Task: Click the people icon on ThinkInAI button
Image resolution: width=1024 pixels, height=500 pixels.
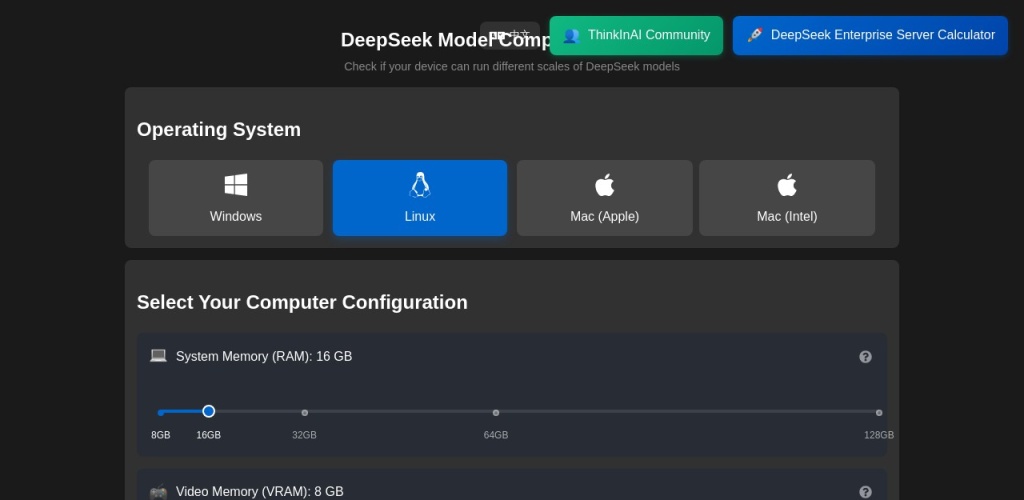Action: coord(571,35)
